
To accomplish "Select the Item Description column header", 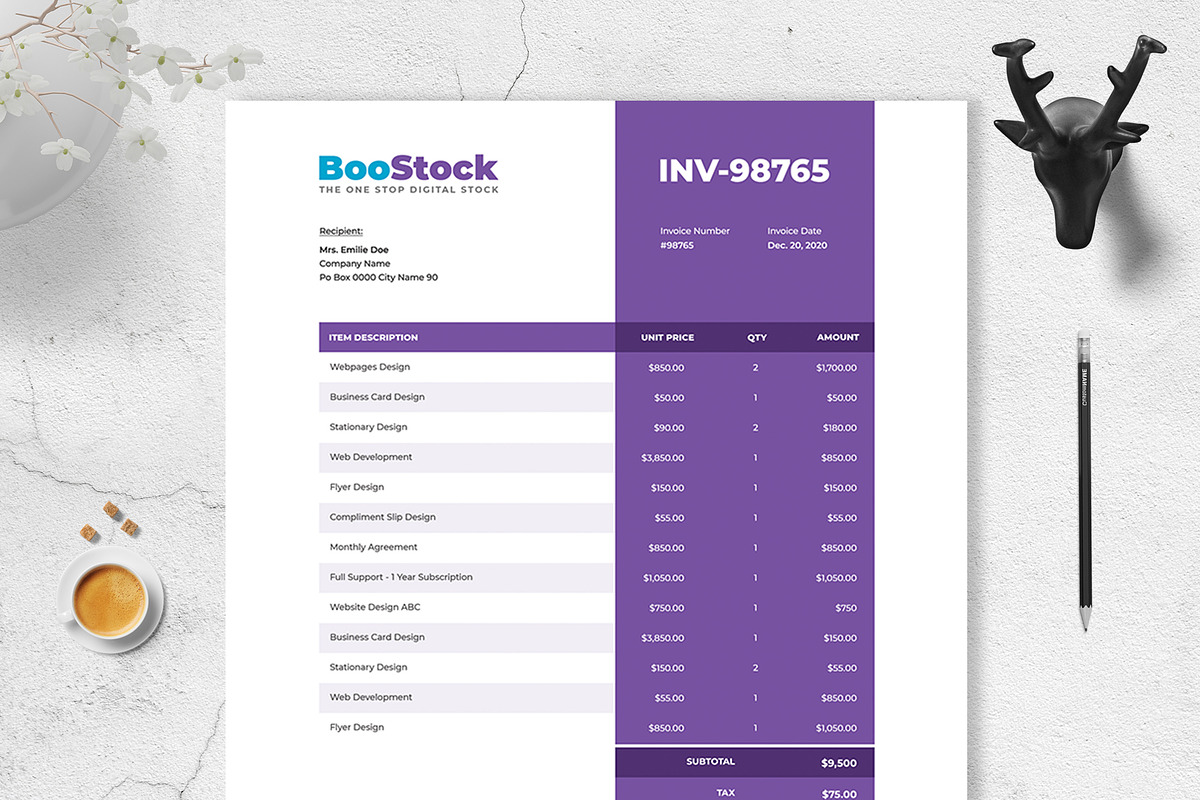I will pos(374,338).
